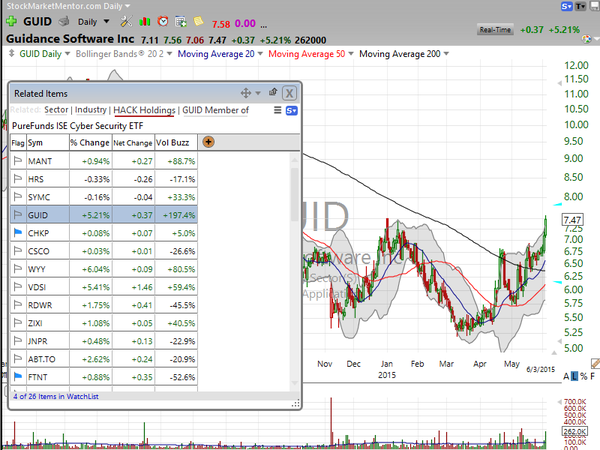Sort by Vol Buzz column header
This screenshot has width=600, height=450.
(x=176, y=142)
